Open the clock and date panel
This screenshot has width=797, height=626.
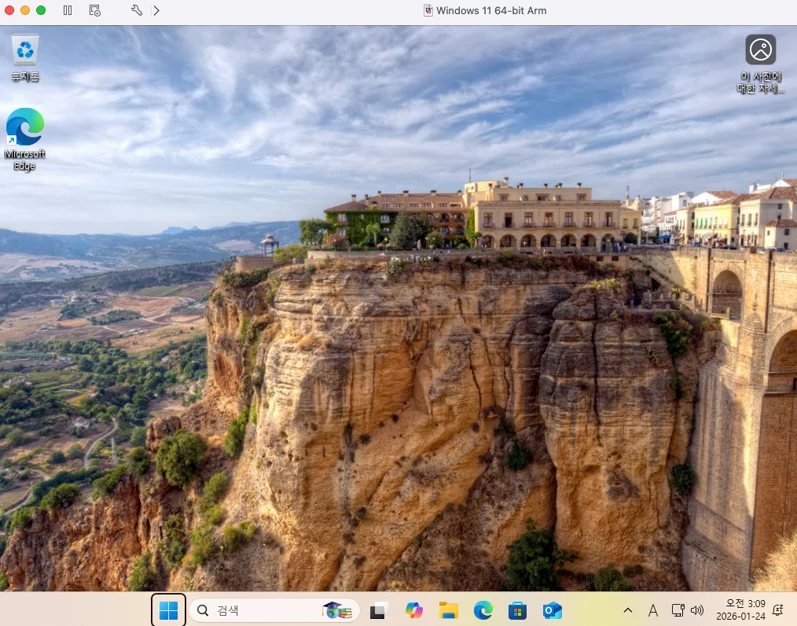point(741,610)
